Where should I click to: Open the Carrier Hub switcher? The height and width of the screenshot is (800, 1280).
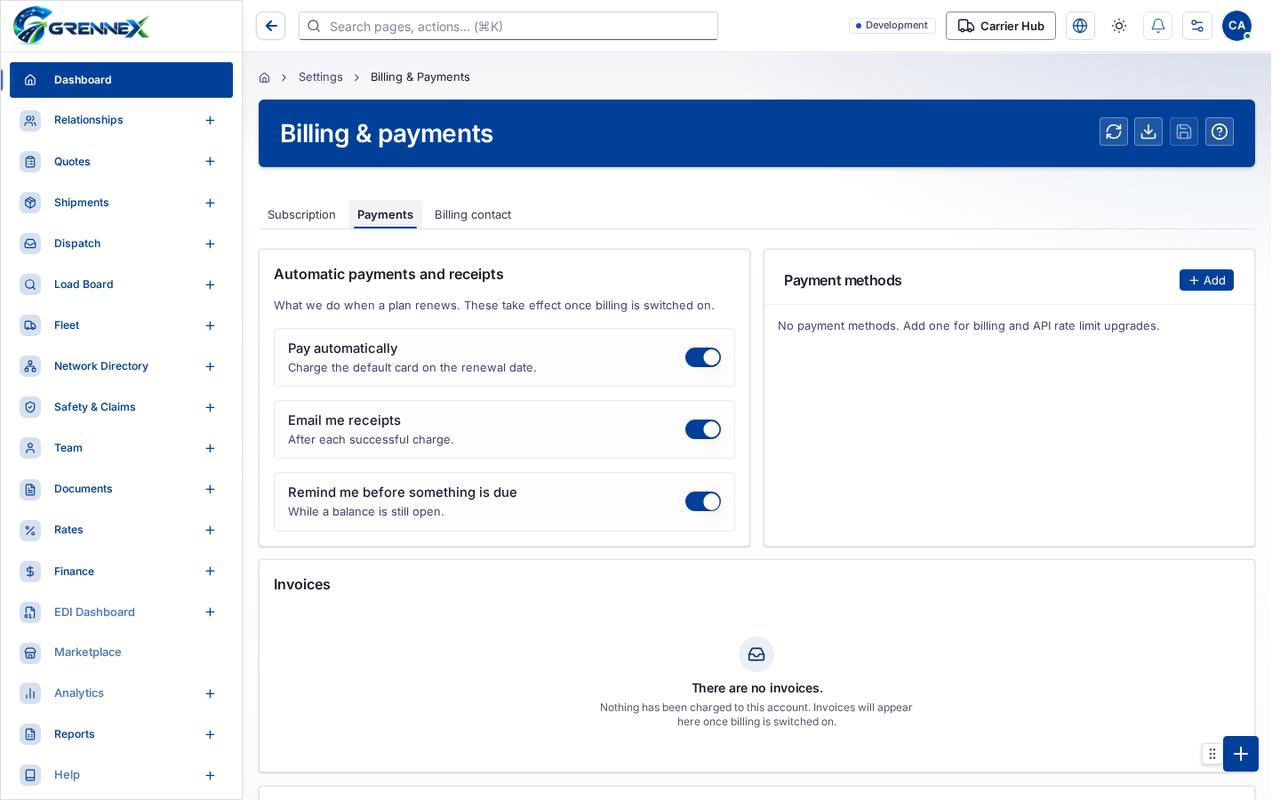[x=1001, y=26]
